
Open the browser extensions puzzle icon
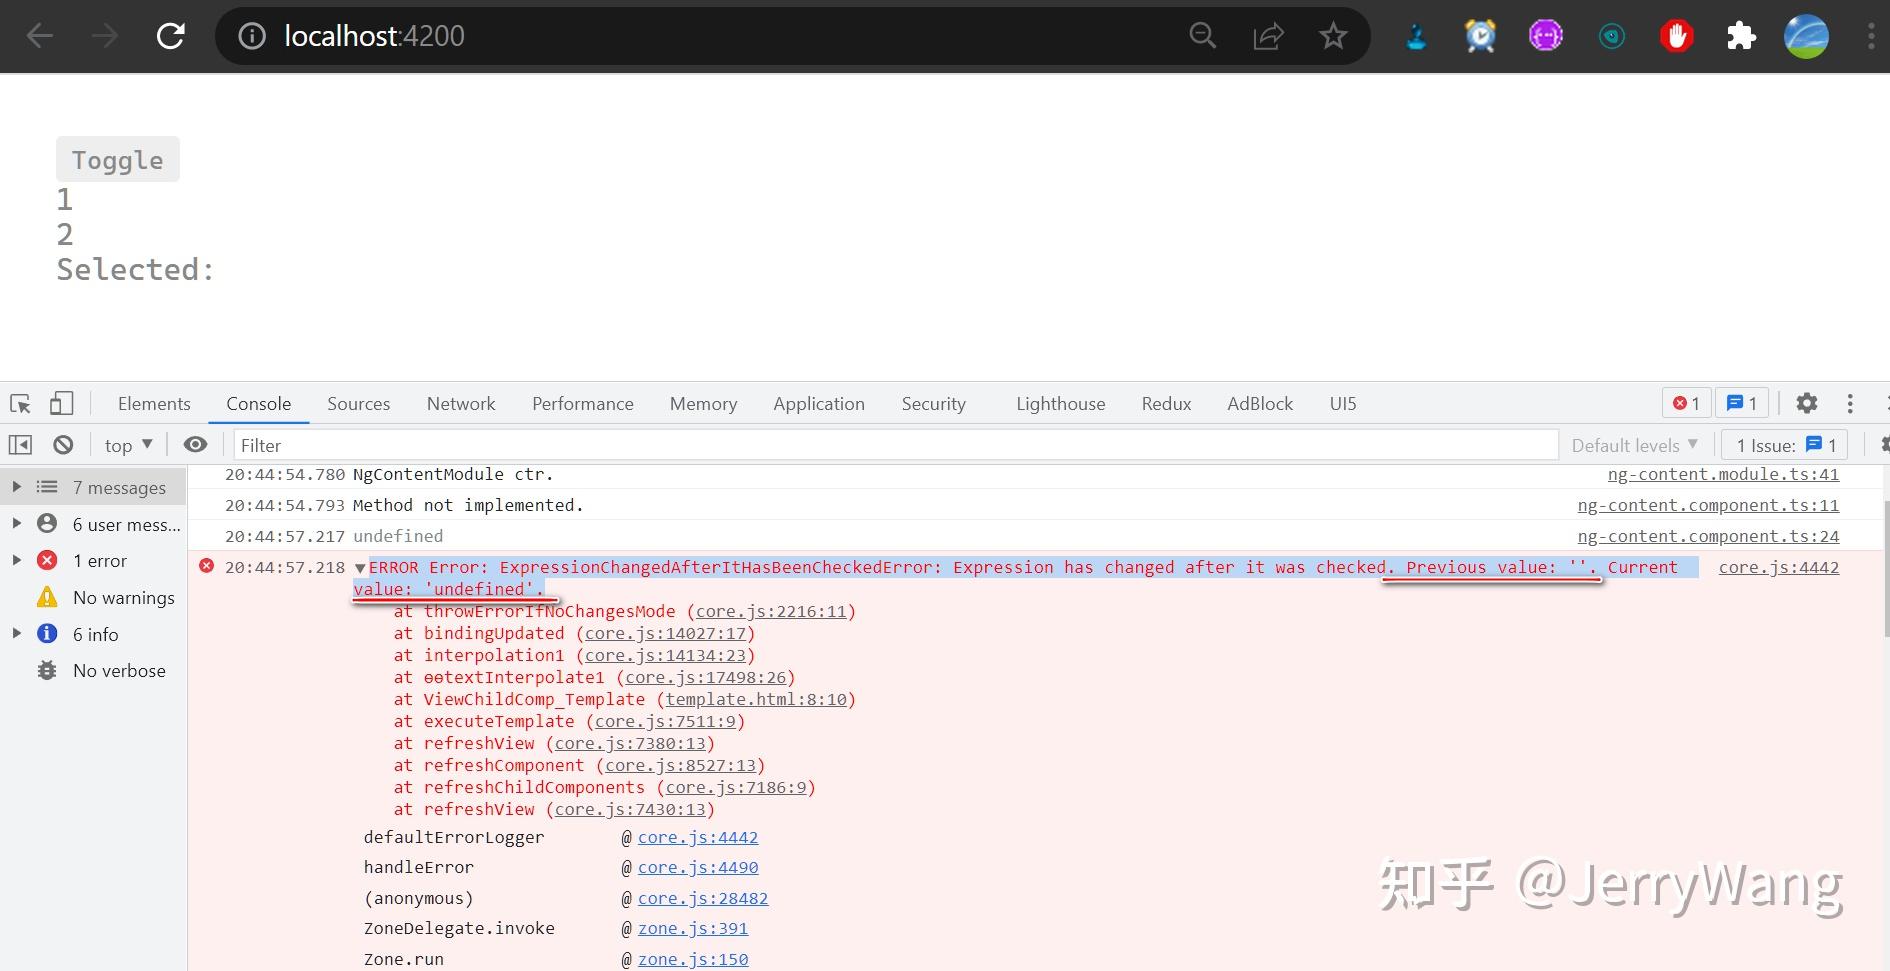pyautogui.click(x=1741, y=37)
